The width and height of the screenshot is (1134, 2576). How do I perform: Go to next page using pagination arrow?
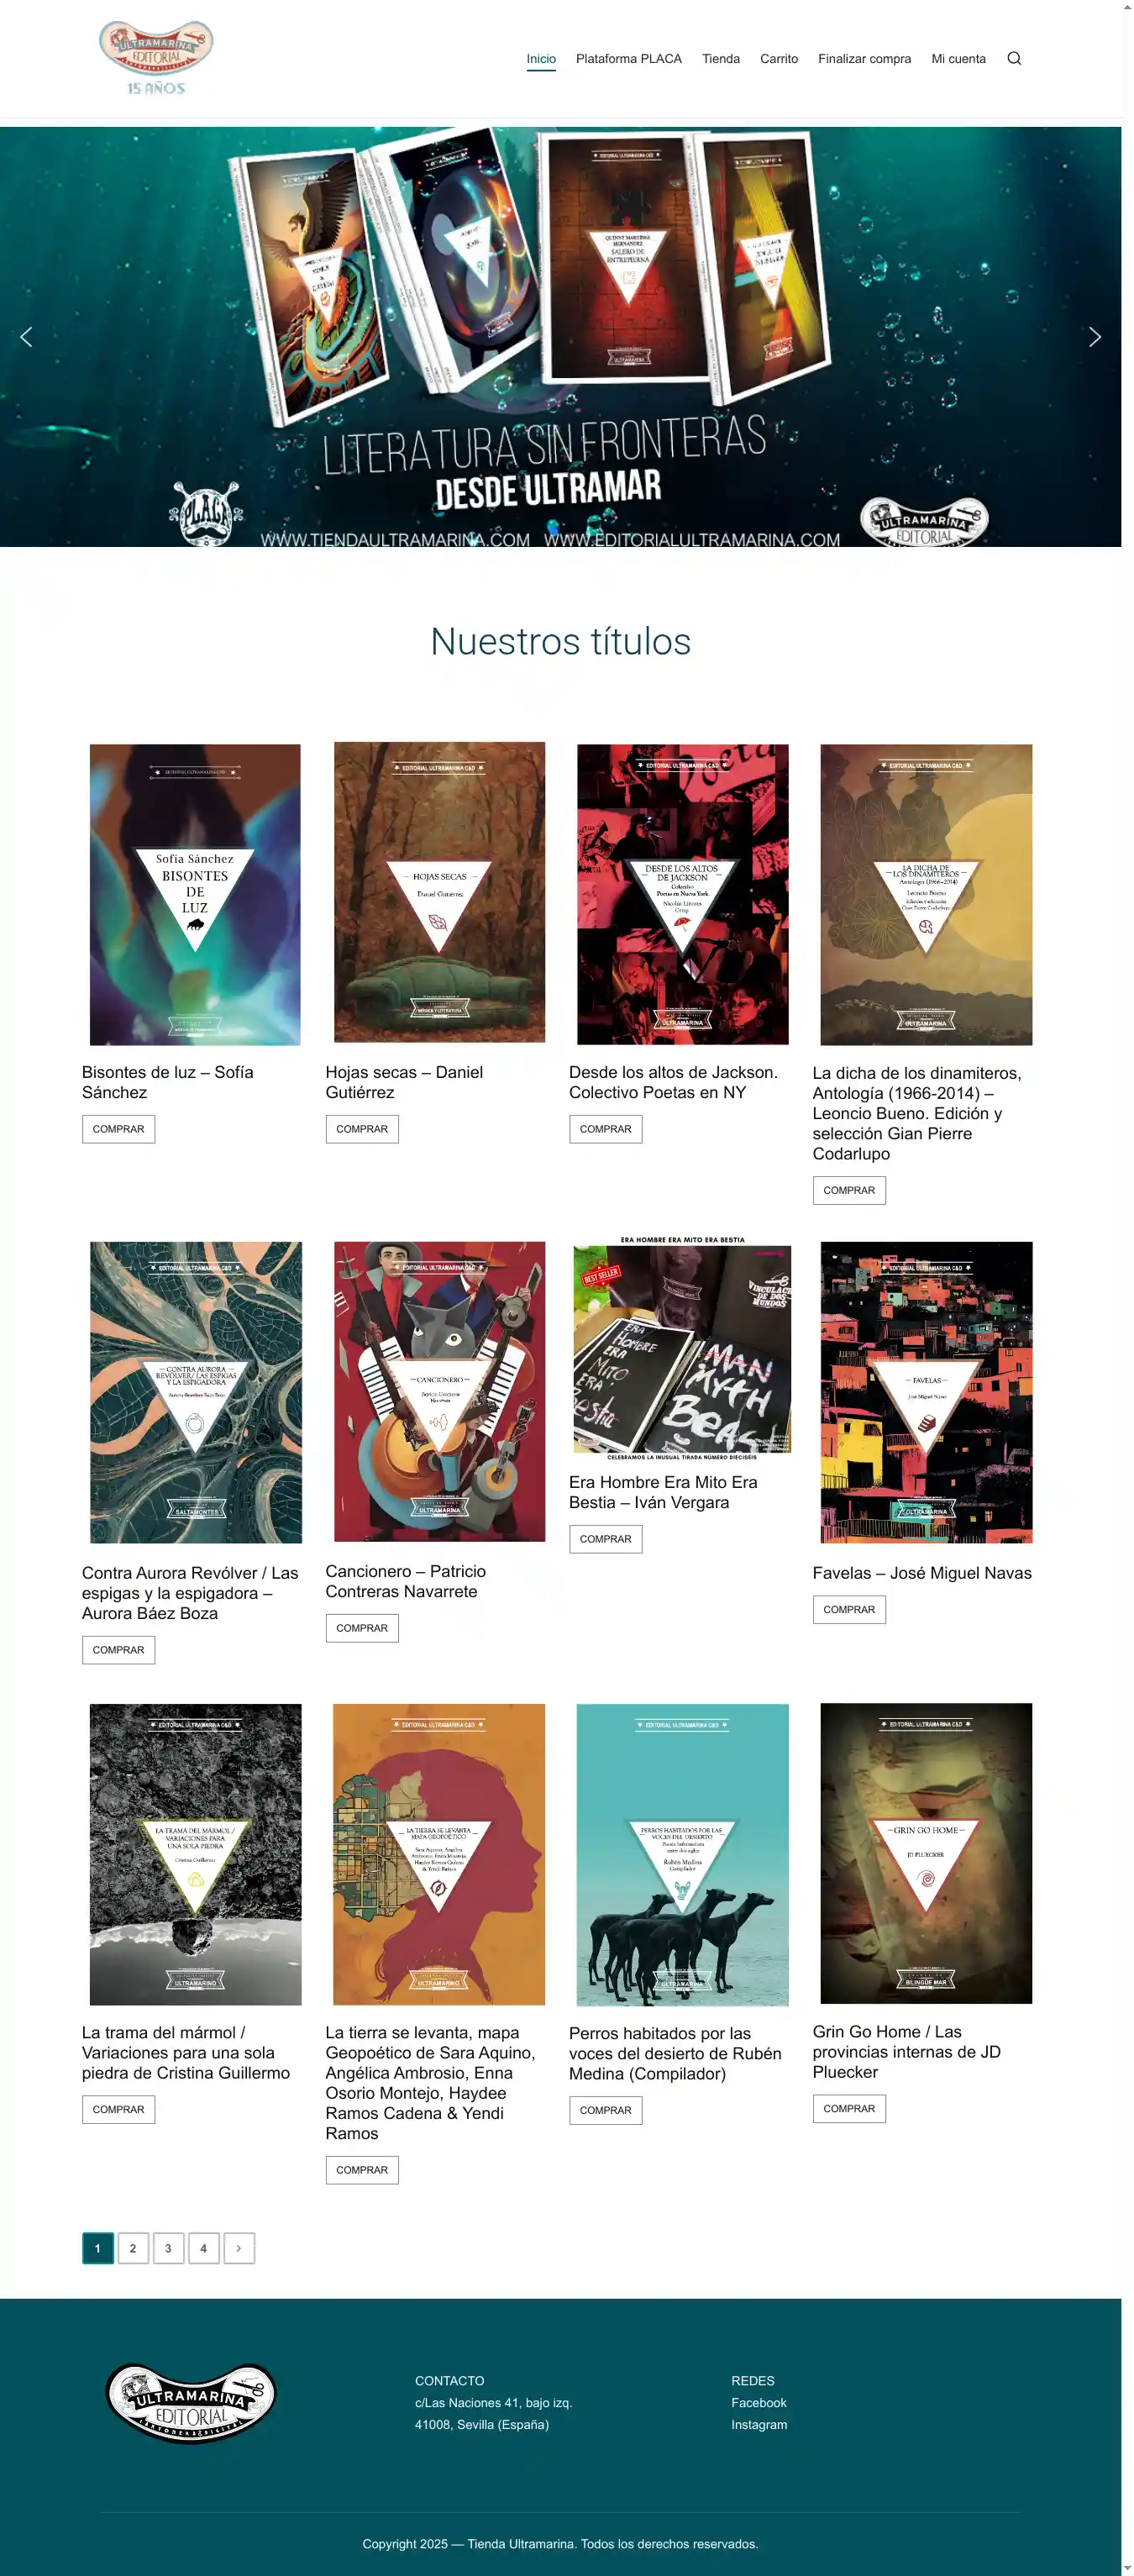pyautogui.click(x=239, y=2248)
